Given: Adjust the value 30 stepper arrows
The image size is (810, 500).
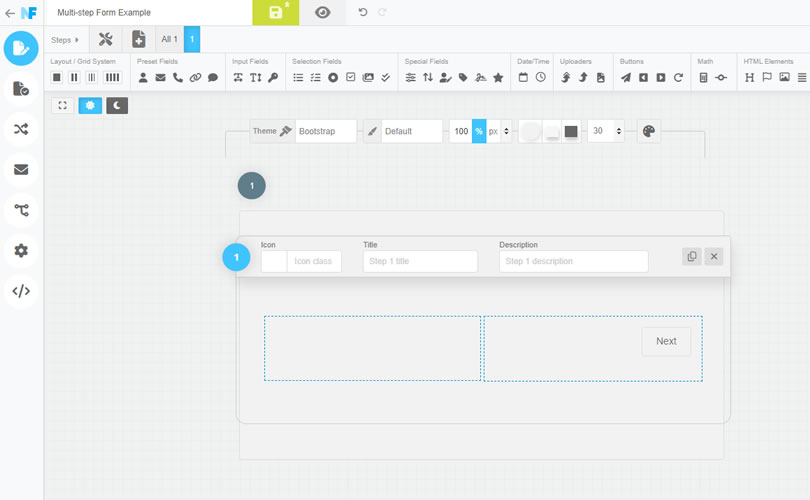Looking at the screenshot, I should click(618, 131).
